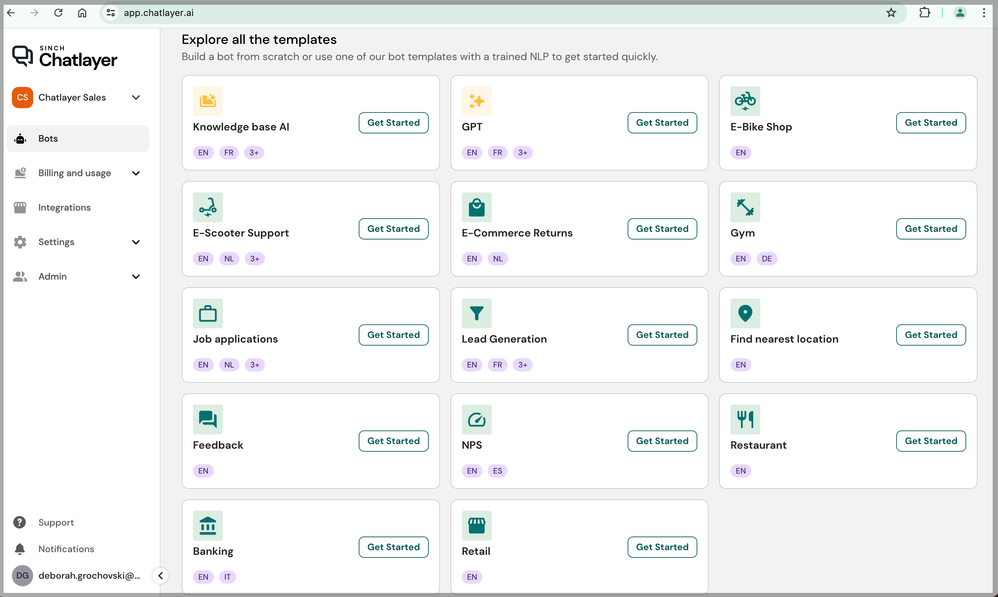The height and width of the screenshot is (597, 998).
Task: Get Started with NPS template
Action: click(x=662, y=441)
